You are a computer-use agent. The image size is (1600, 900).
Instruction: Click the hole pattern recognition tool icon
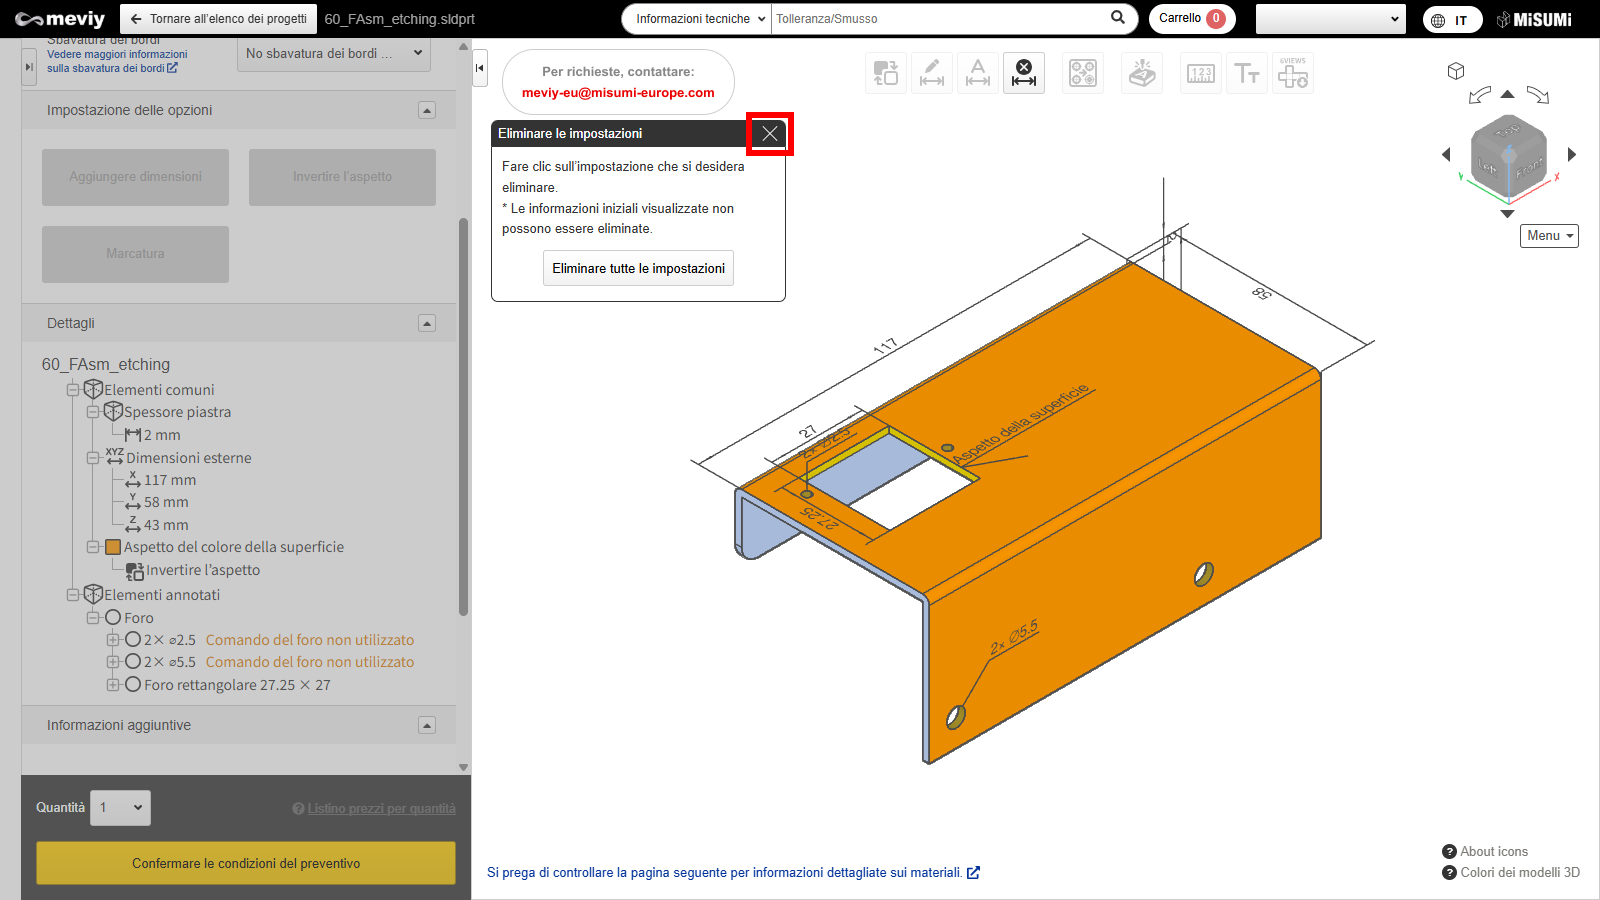click(1083, 73)
